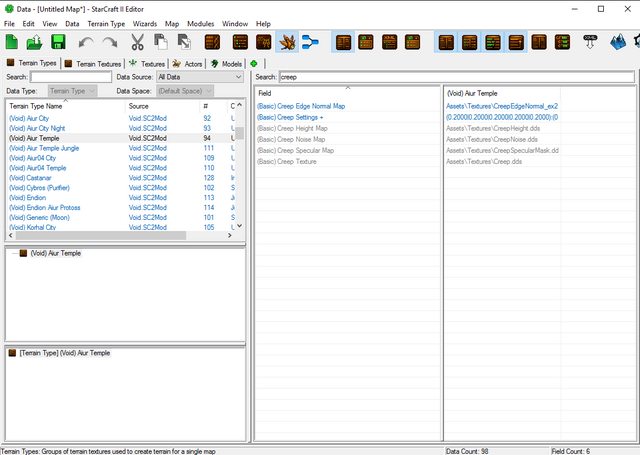
Task: Click the Copy pages icon
Action: 161,42
